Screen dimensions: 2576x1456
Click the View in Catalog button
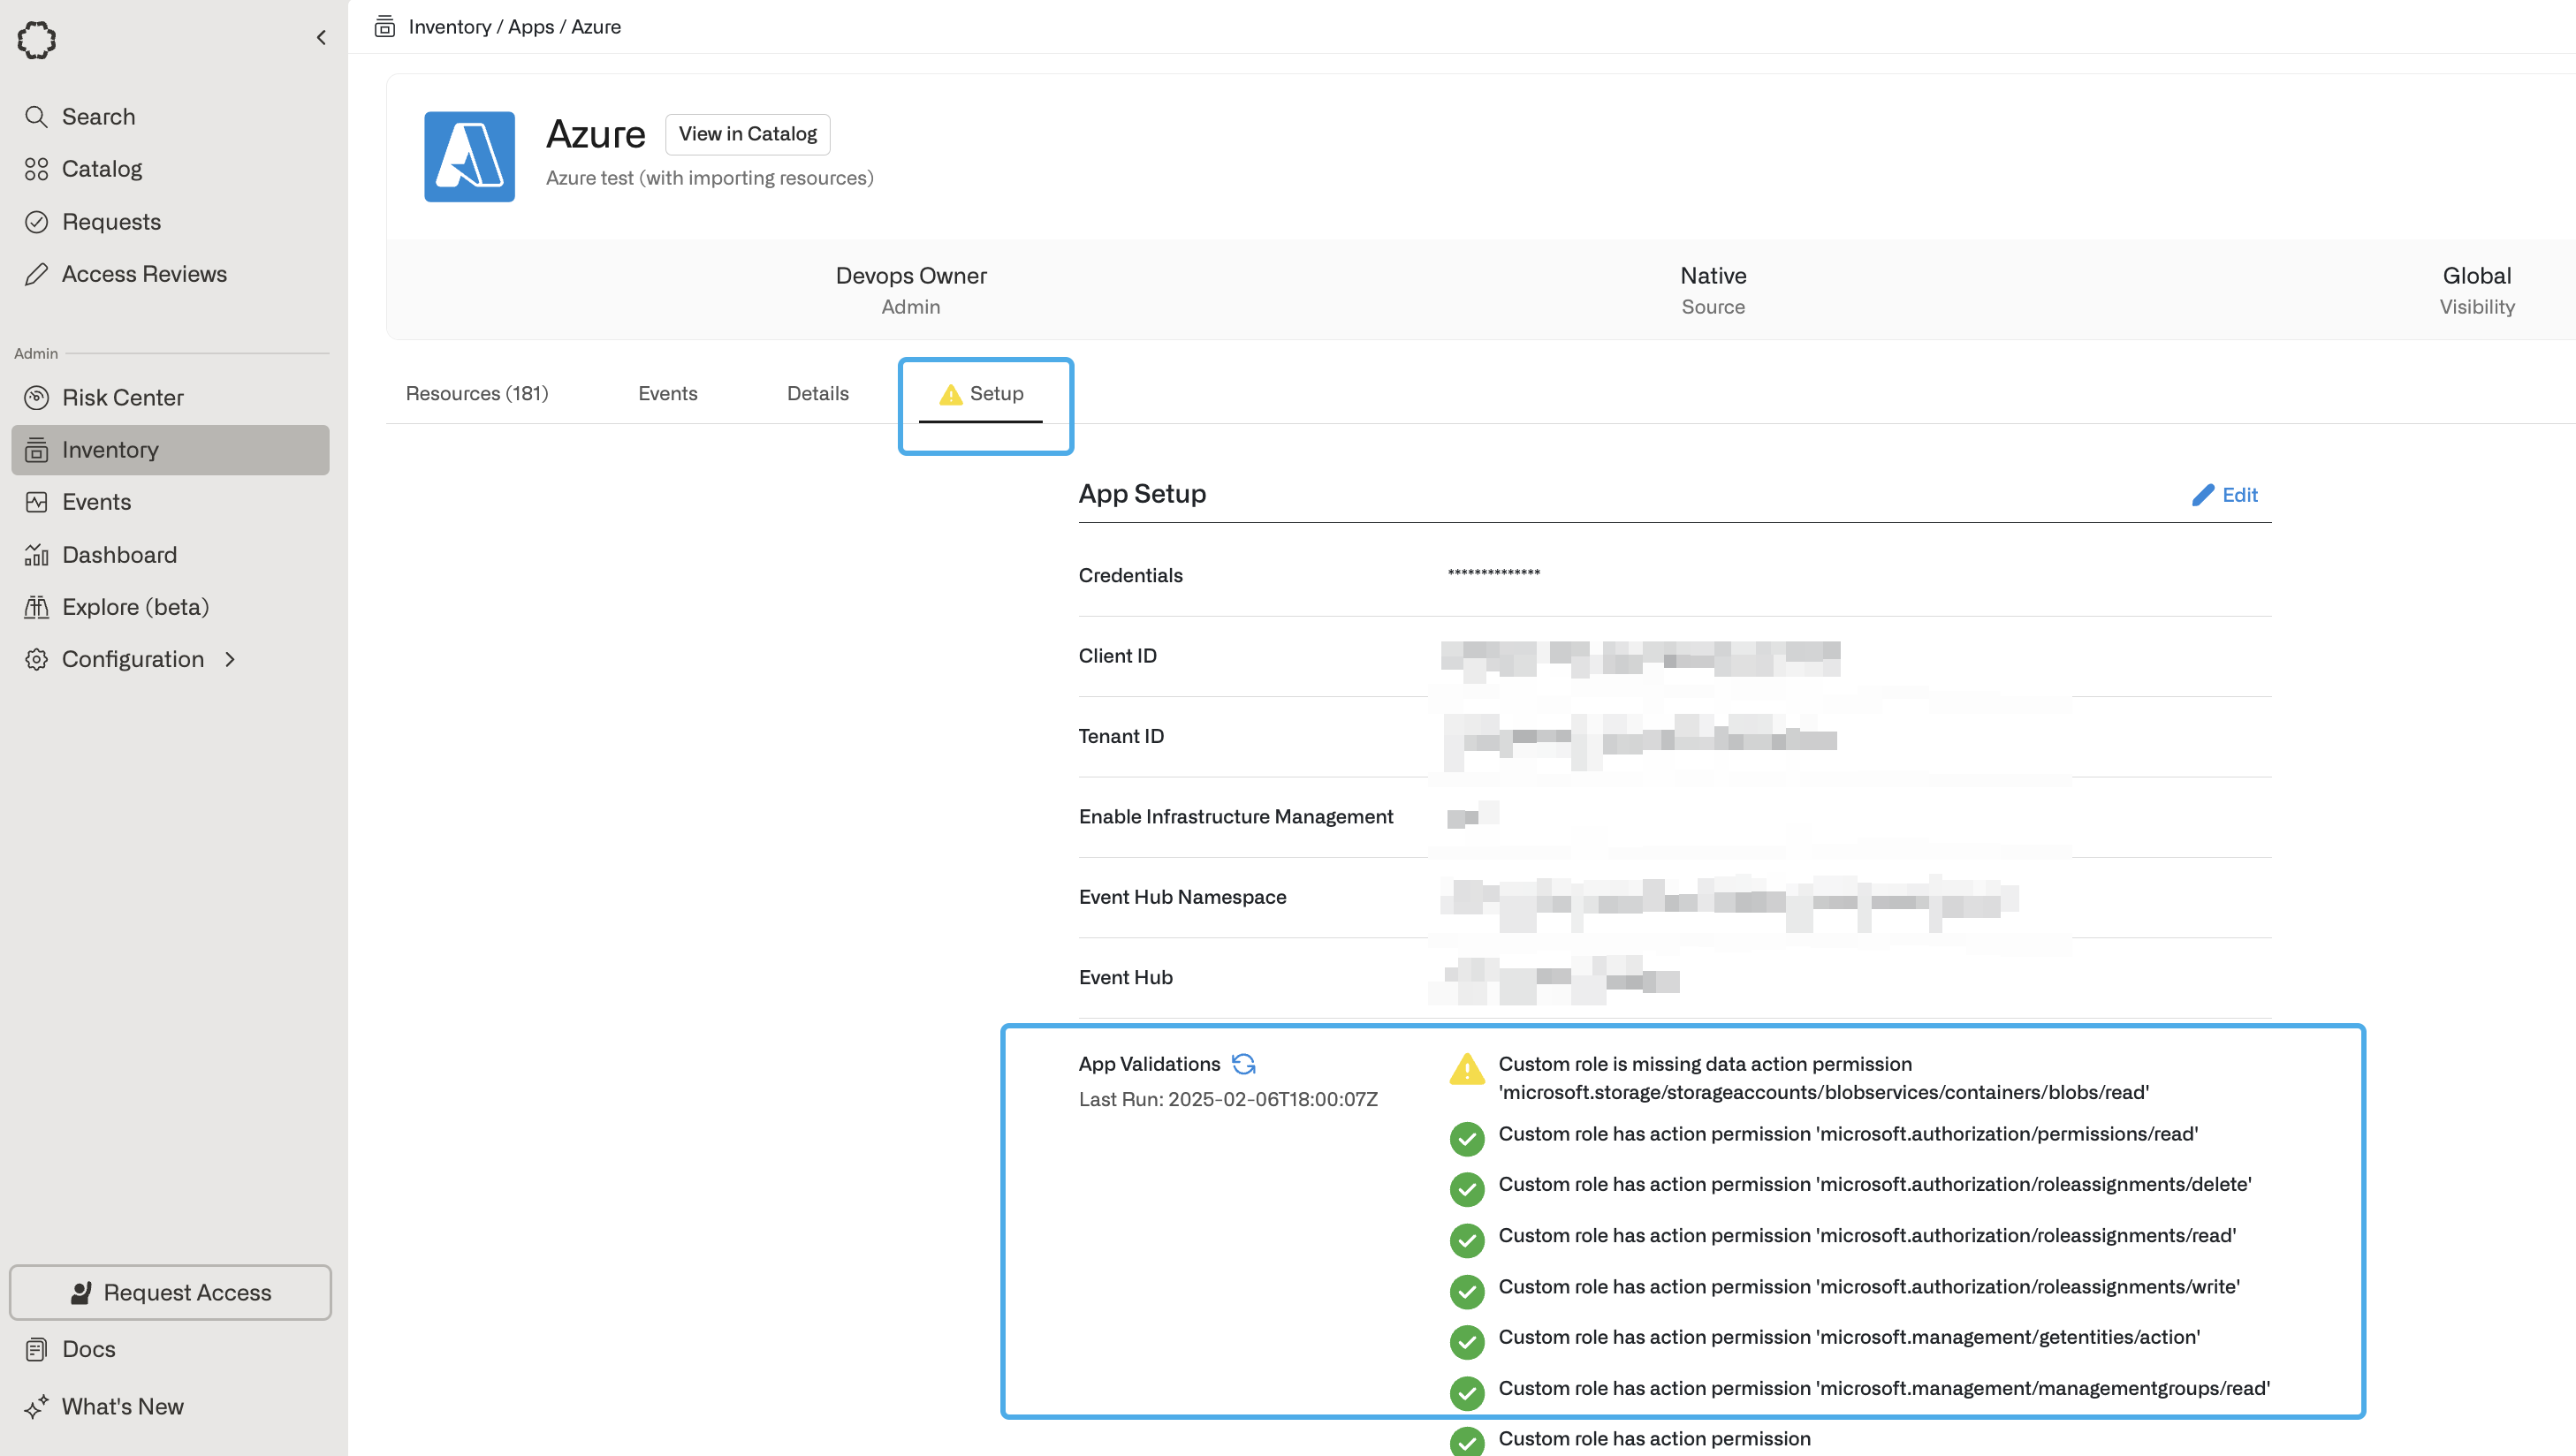[747, 134]
